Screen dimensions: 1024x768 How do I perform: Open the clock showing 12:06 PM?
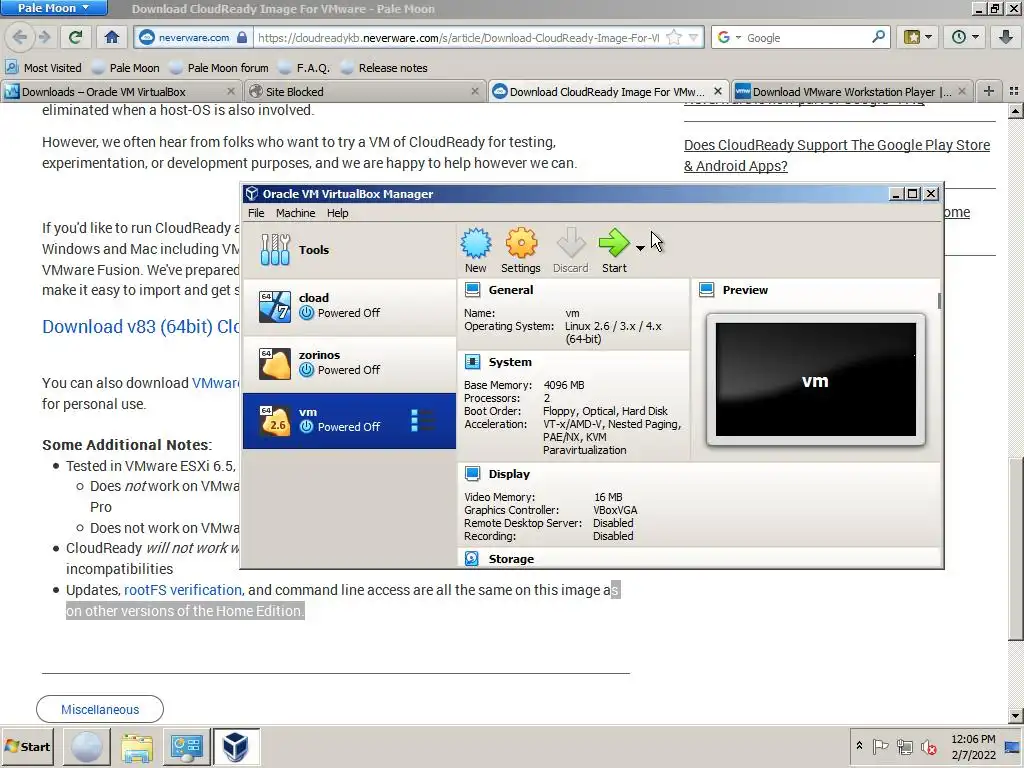pos(973,747)
